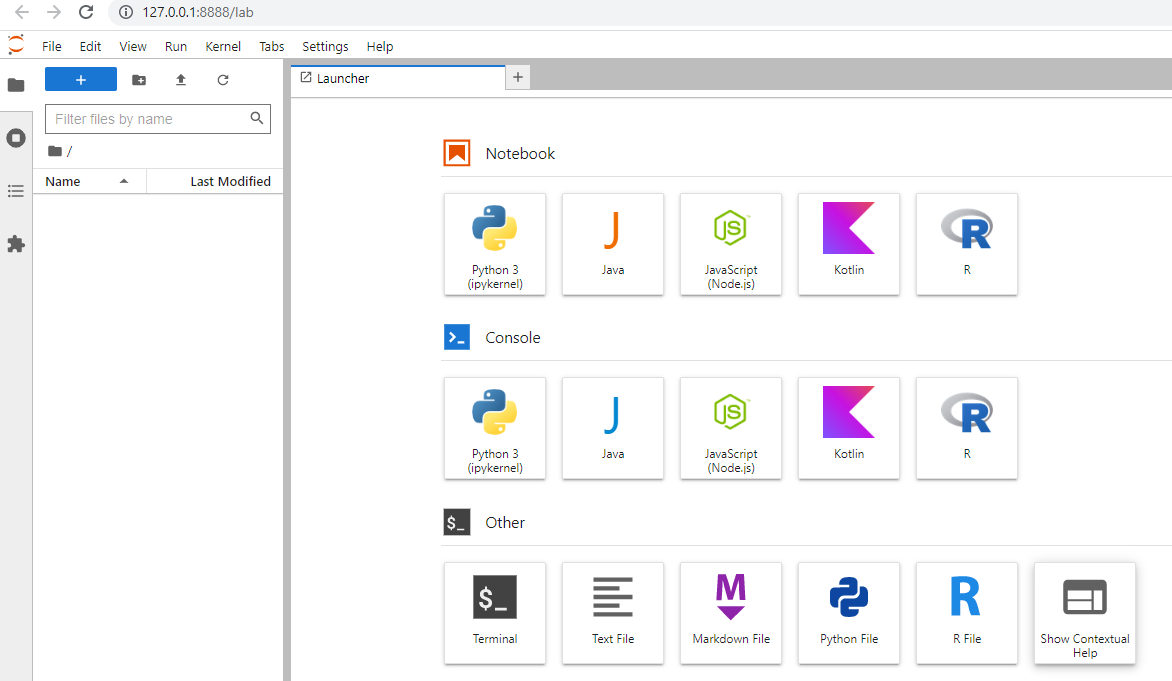Click the site information icon in address bar
The width and height of the screenshot is (1172, 681).
(x=126, y=12)
